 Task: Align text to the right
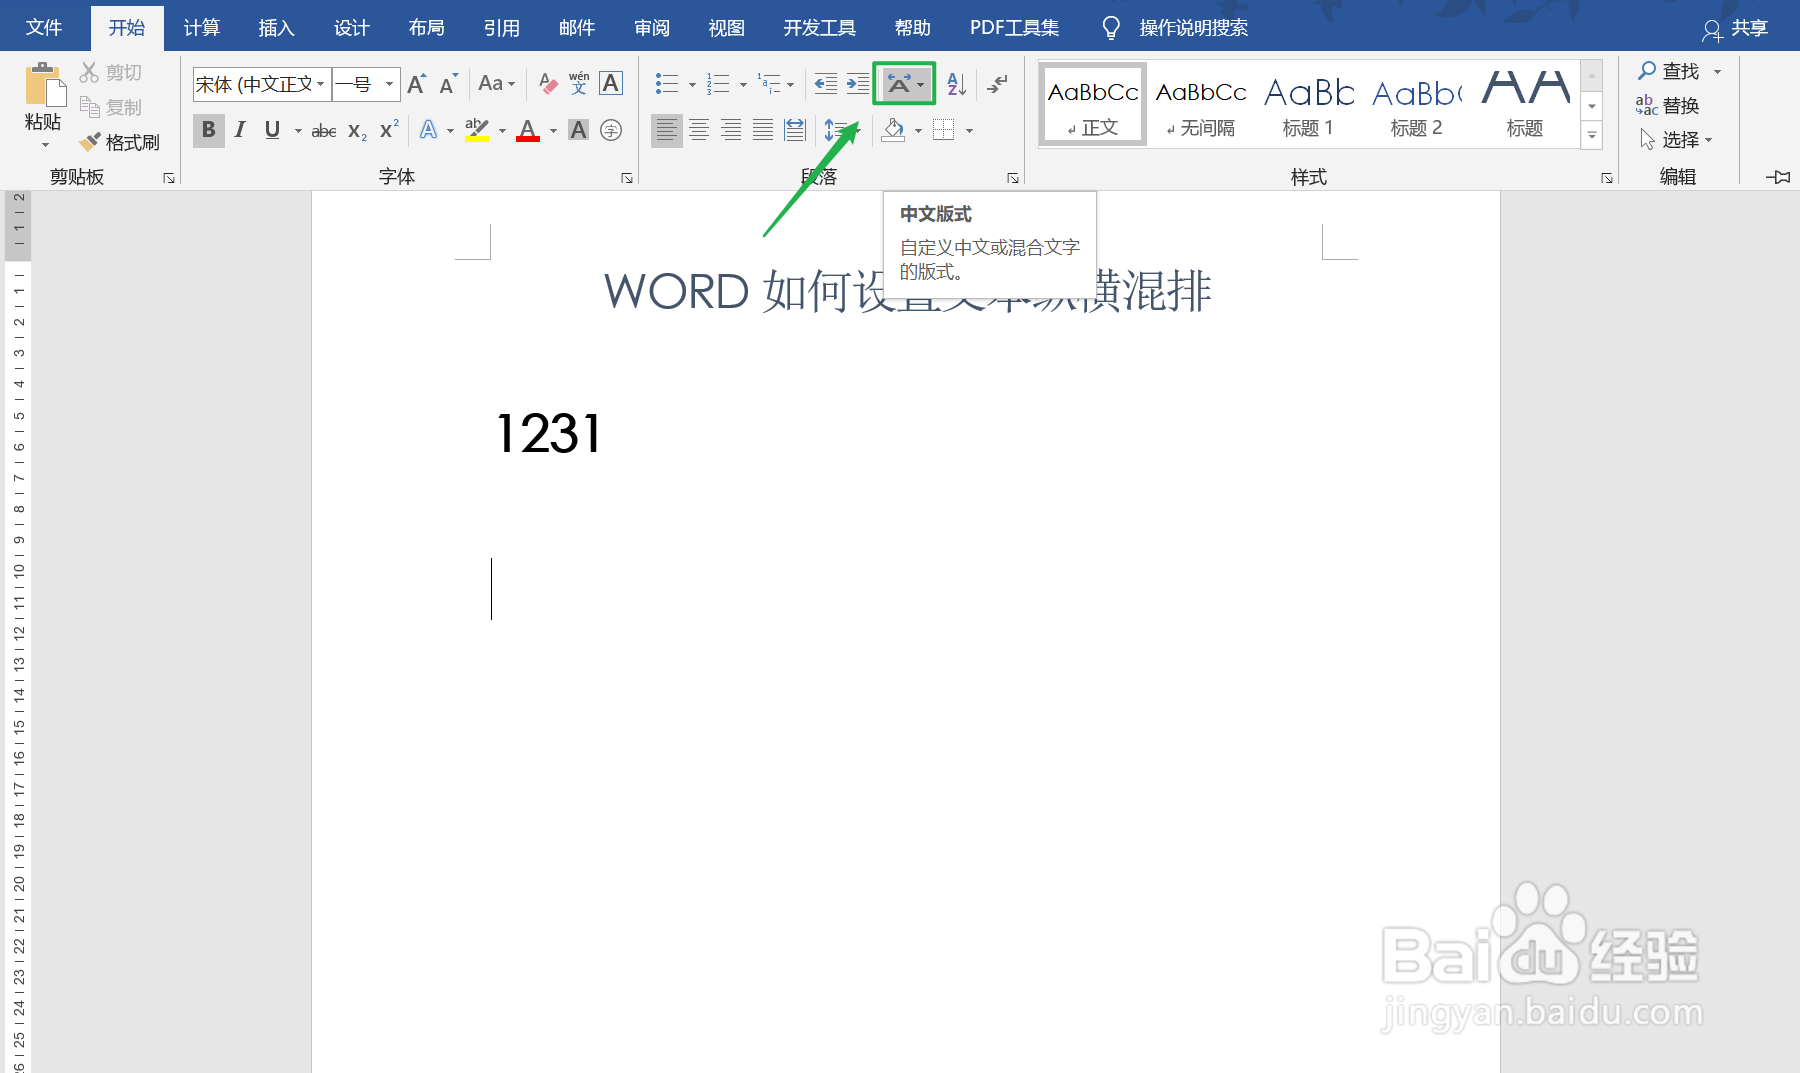[731, 130]
